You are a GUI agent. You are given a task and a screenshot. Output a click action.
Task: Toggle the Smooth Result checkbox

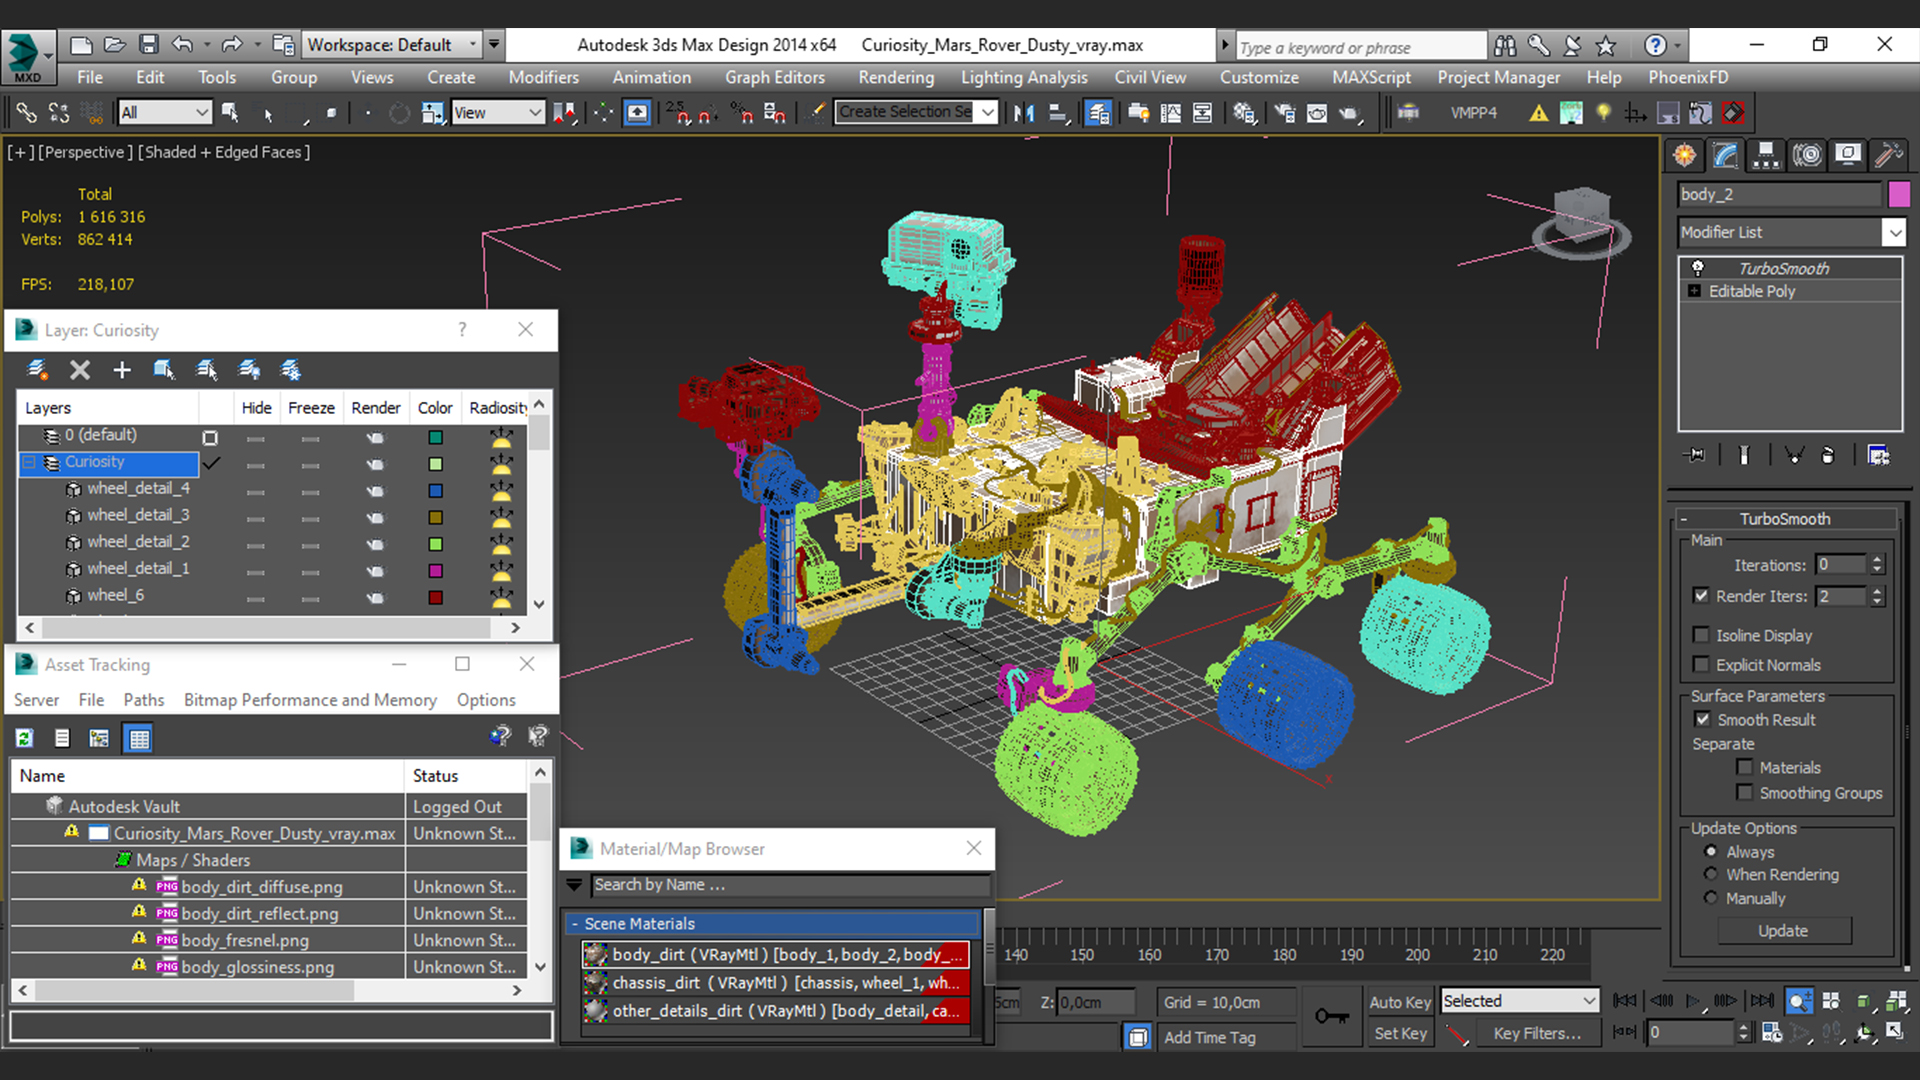pyautogui.click(x=1703, y=720)
